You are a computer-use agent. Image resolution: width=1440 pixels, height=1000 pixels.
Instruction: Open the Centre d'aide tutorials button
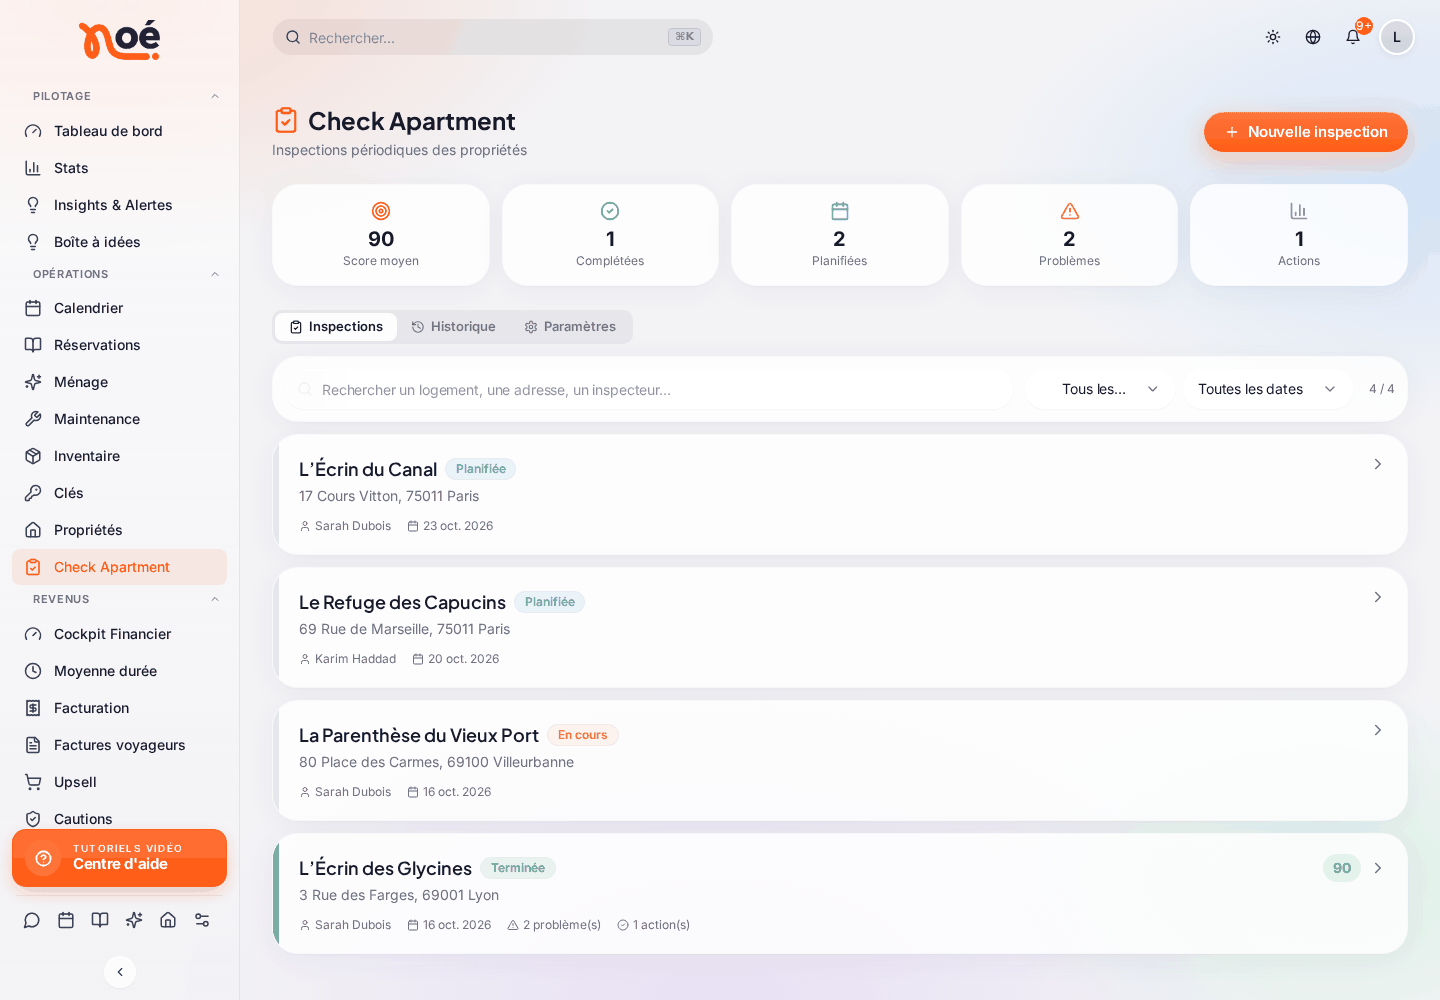pyautogui.click(x=119, y=858)
